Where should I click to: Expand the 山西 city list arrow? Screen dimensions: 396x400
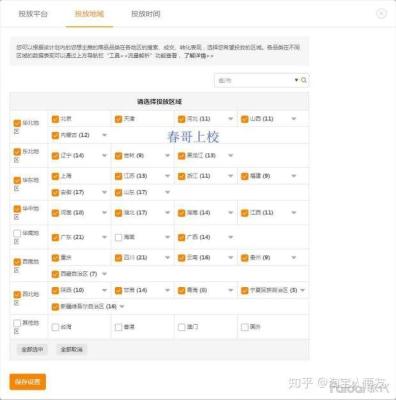coord(294,119)
